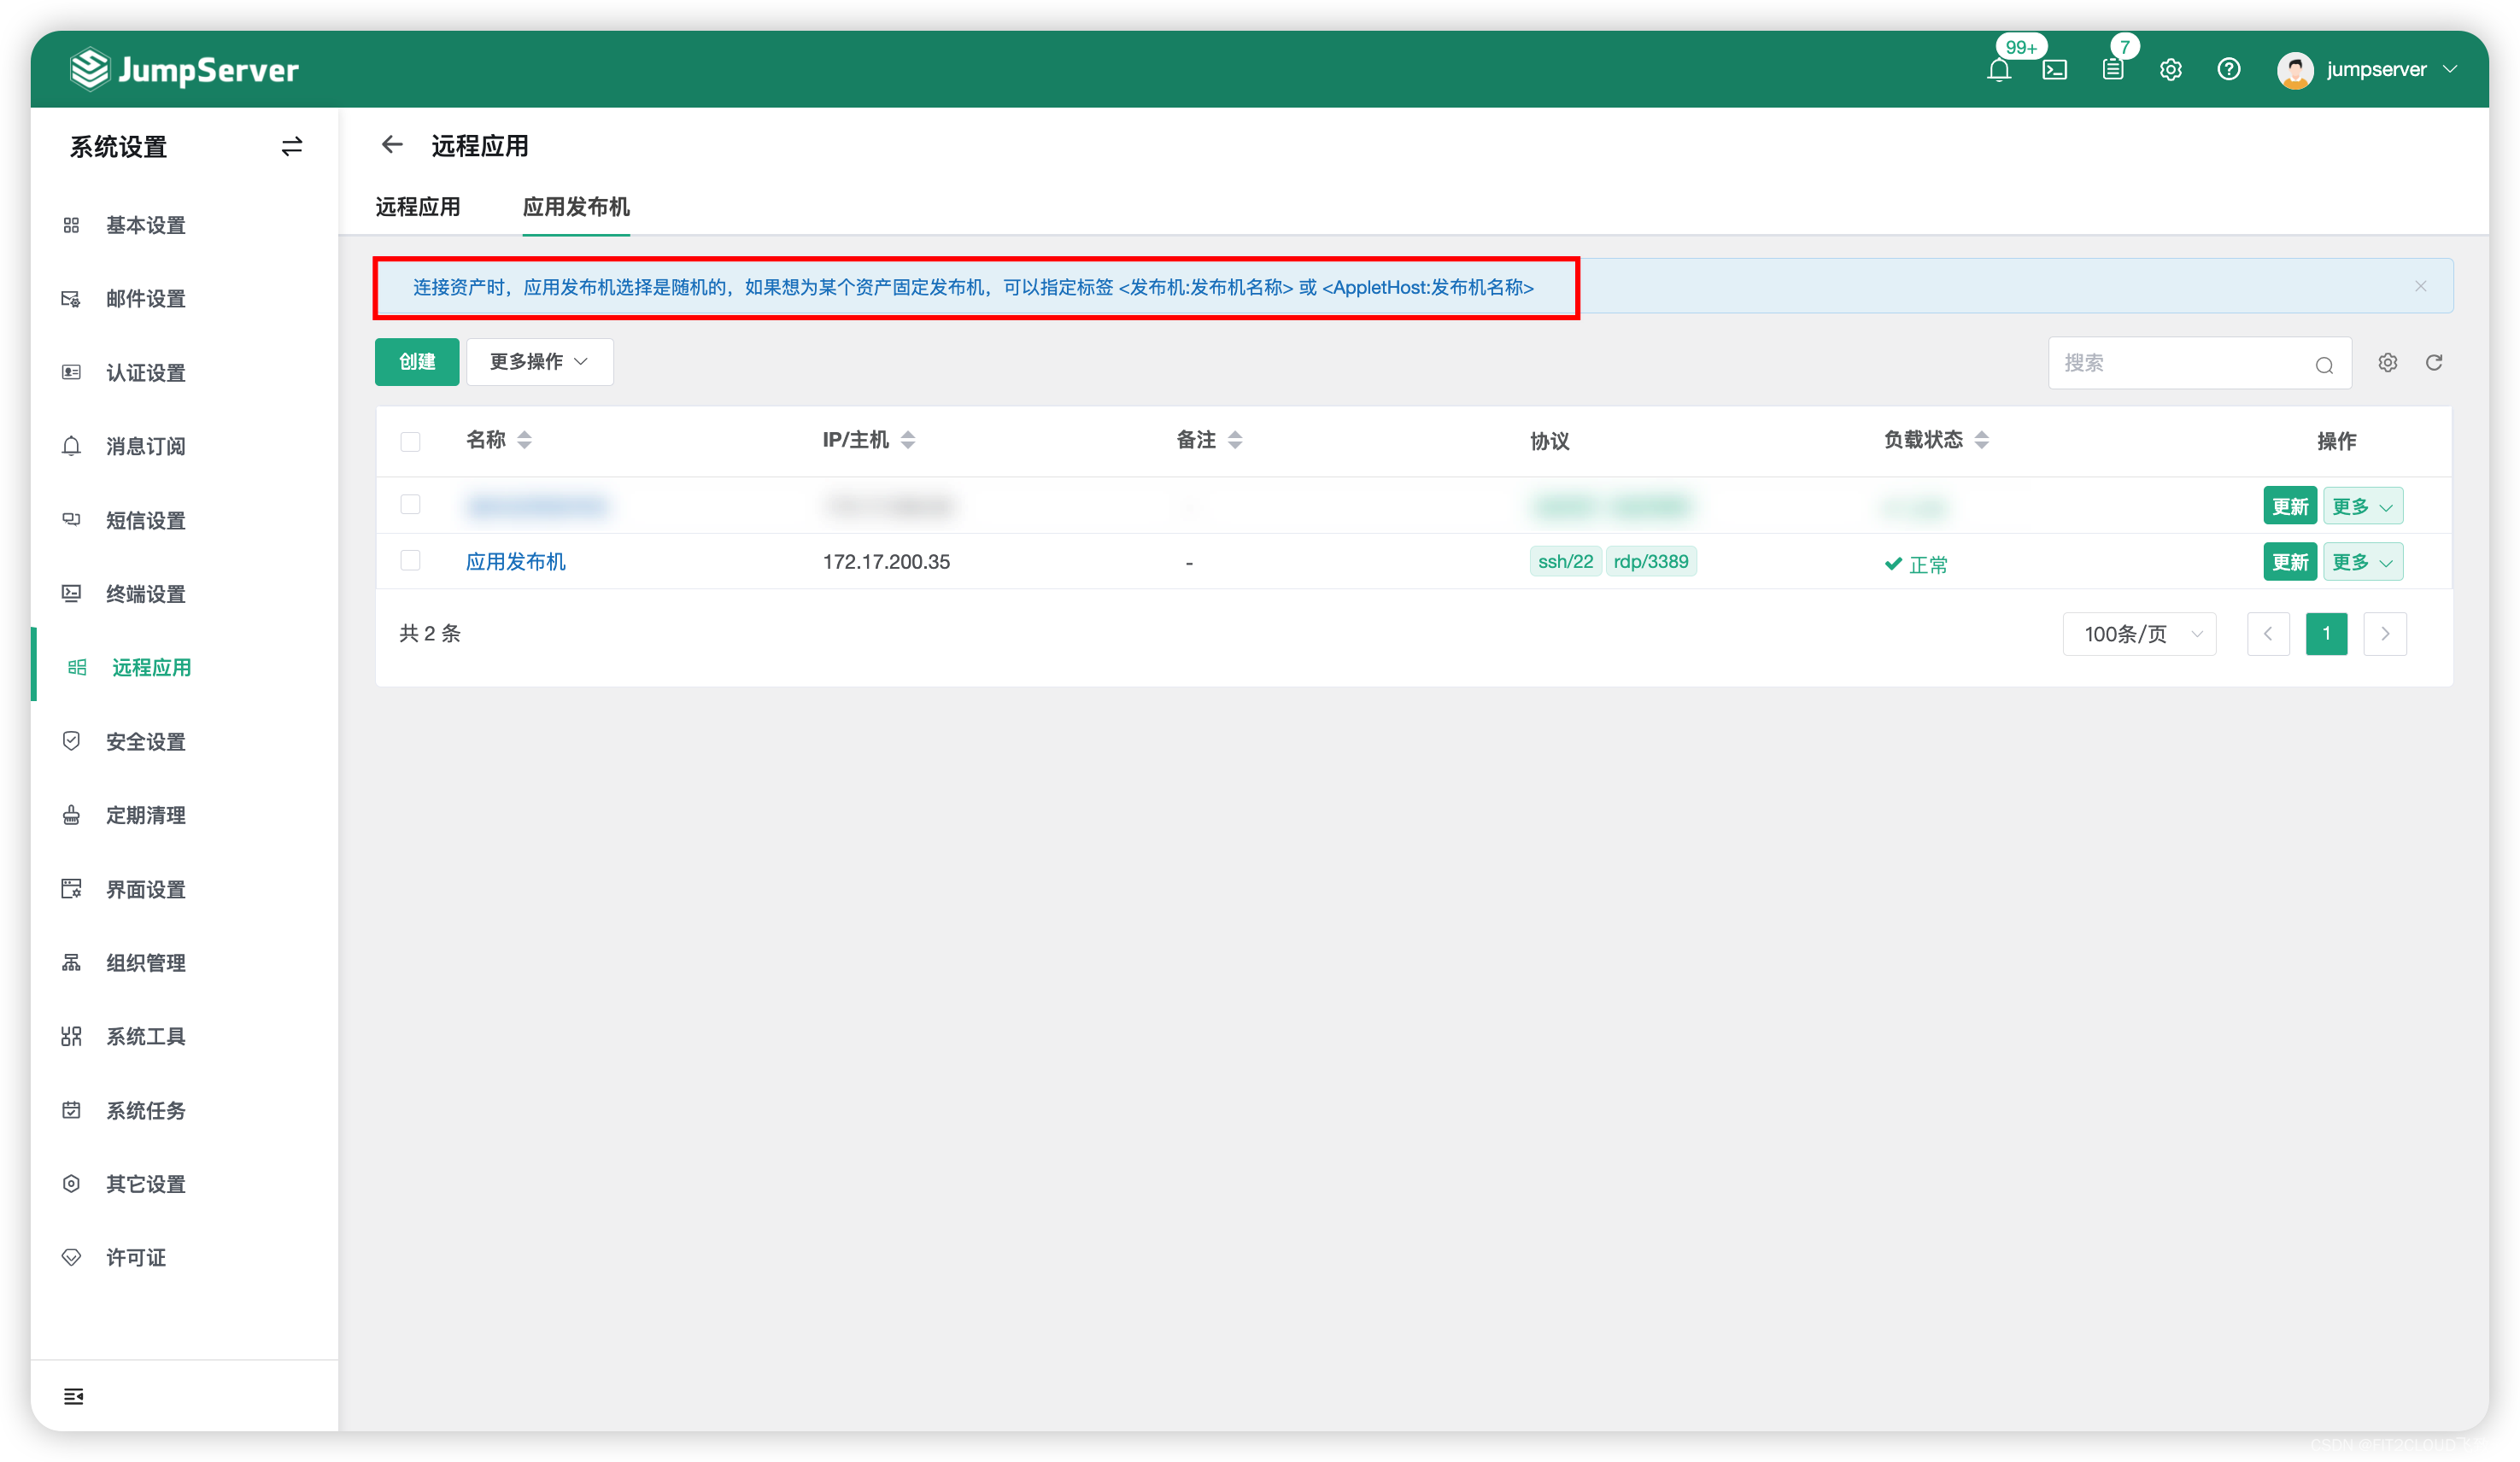Open the web terminal icon in top bar
Image resolution: width=2520 pixels, height=1462 pixels.
point(2056,69)
